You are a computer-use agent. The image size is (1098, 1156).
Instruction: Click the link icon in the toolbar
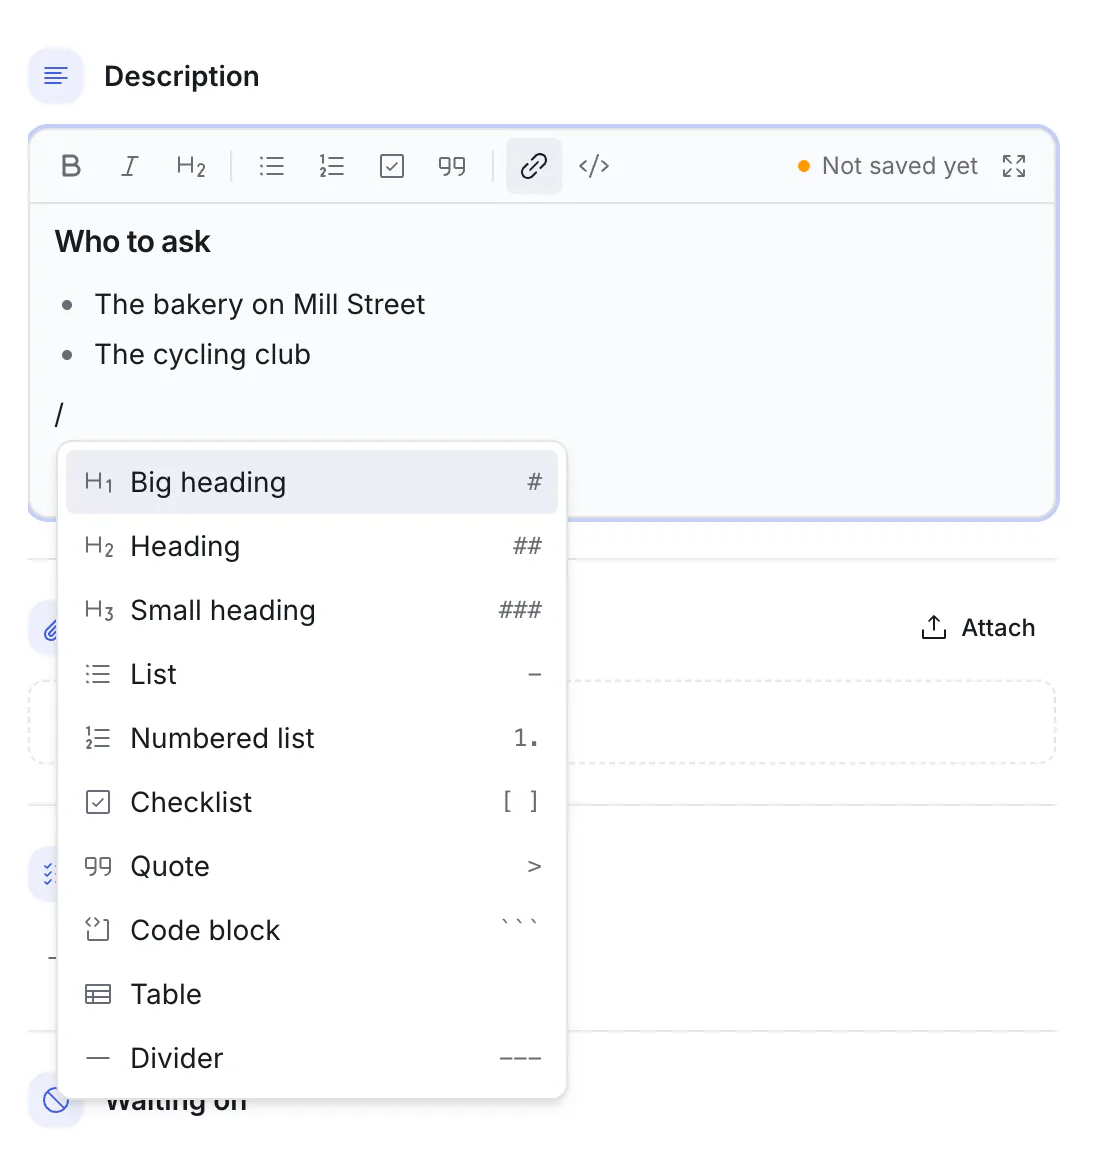(534, 166)
